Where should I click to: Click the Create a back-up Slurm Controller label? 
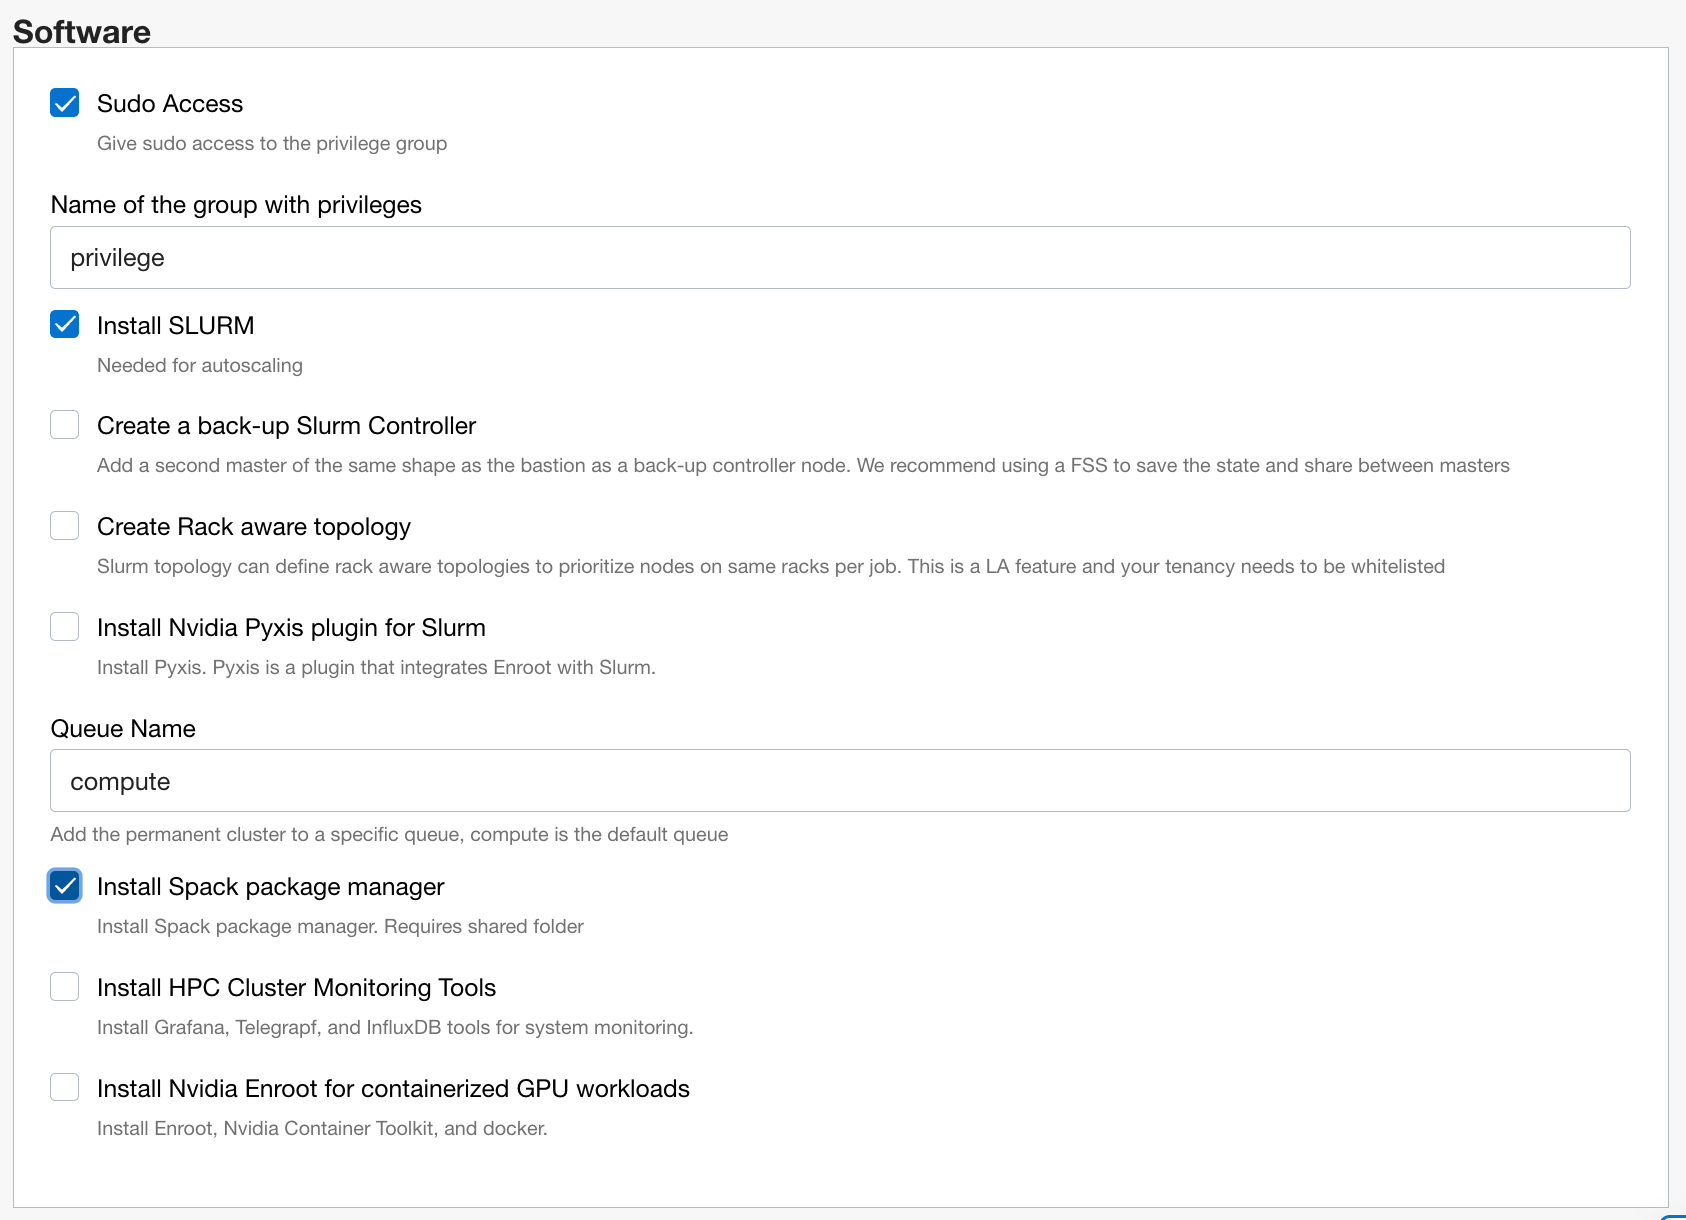pos(287,426)
